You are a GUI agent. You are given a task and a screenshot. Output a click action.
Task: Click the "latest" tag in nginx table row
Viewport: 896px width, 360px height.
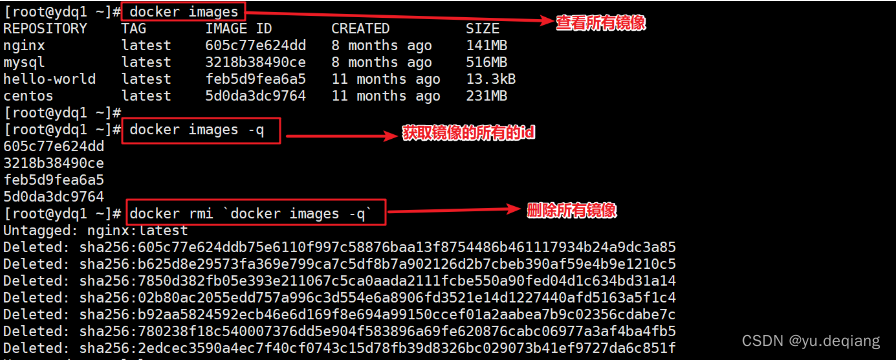(x=146, y=45)
